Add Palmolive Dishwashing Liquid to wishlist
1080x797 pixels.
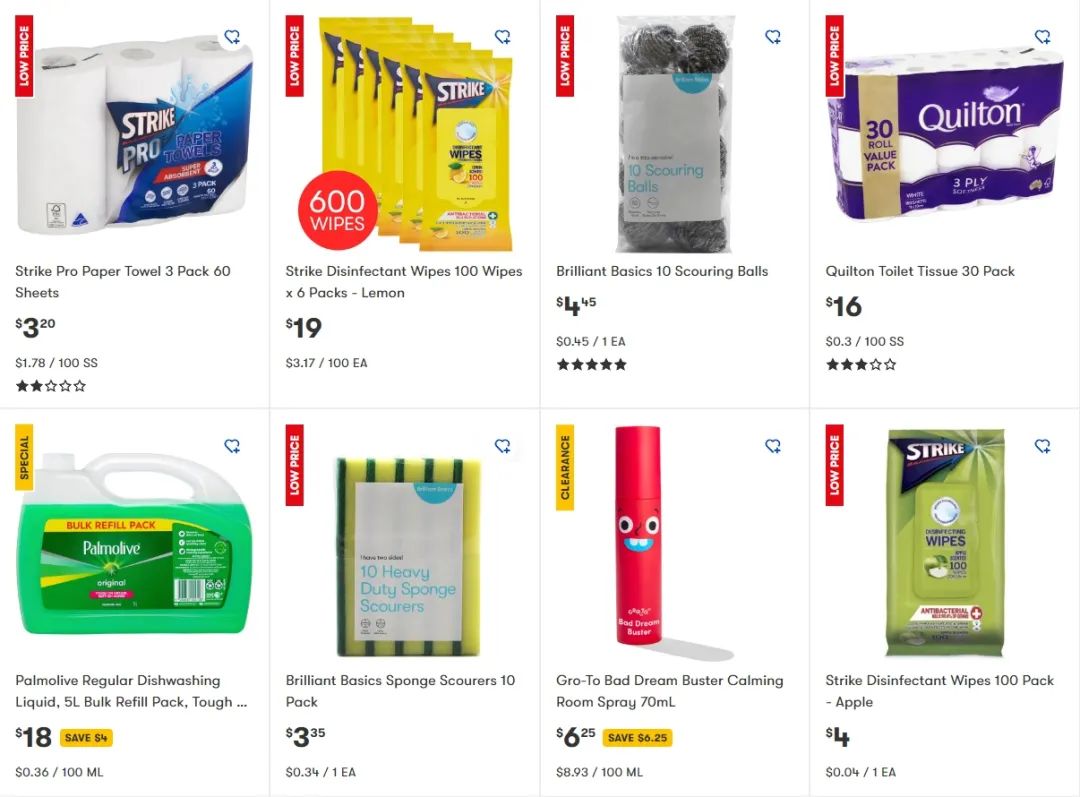(x=233, y=446)
